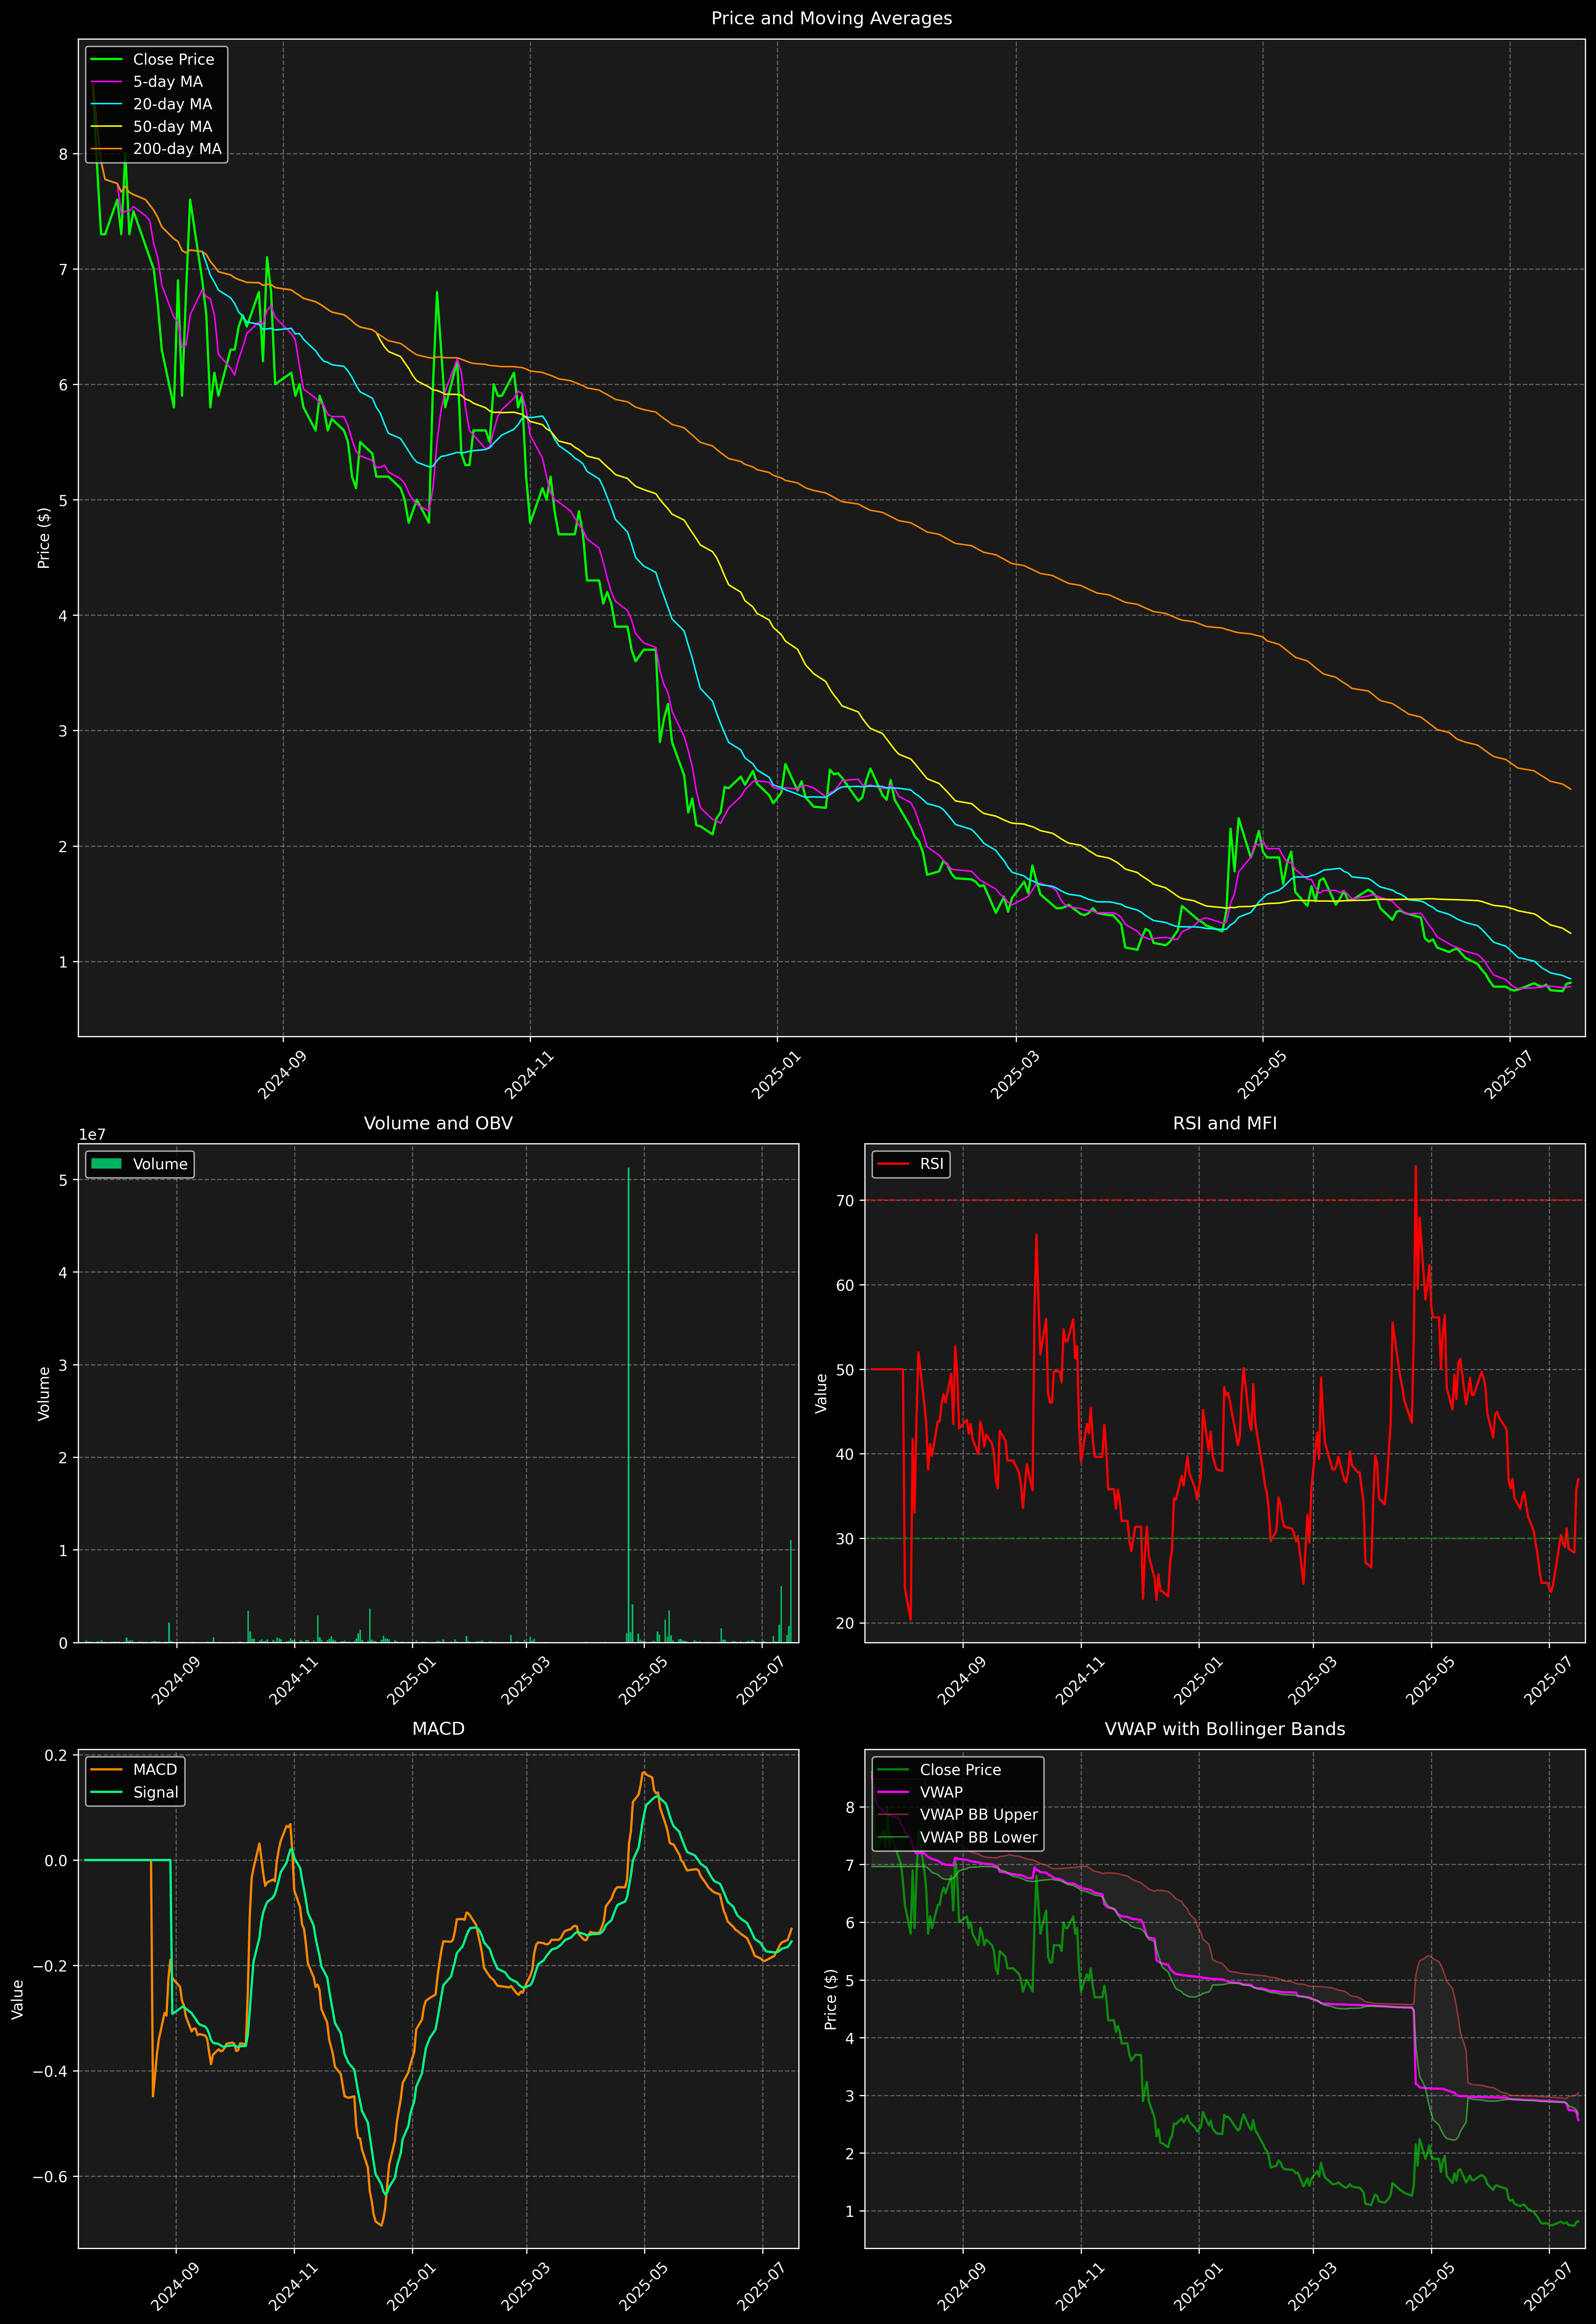Click the y-axis value 70 on RSI chart
Screen dimensions: 1596x2324
coord(845,1200)
